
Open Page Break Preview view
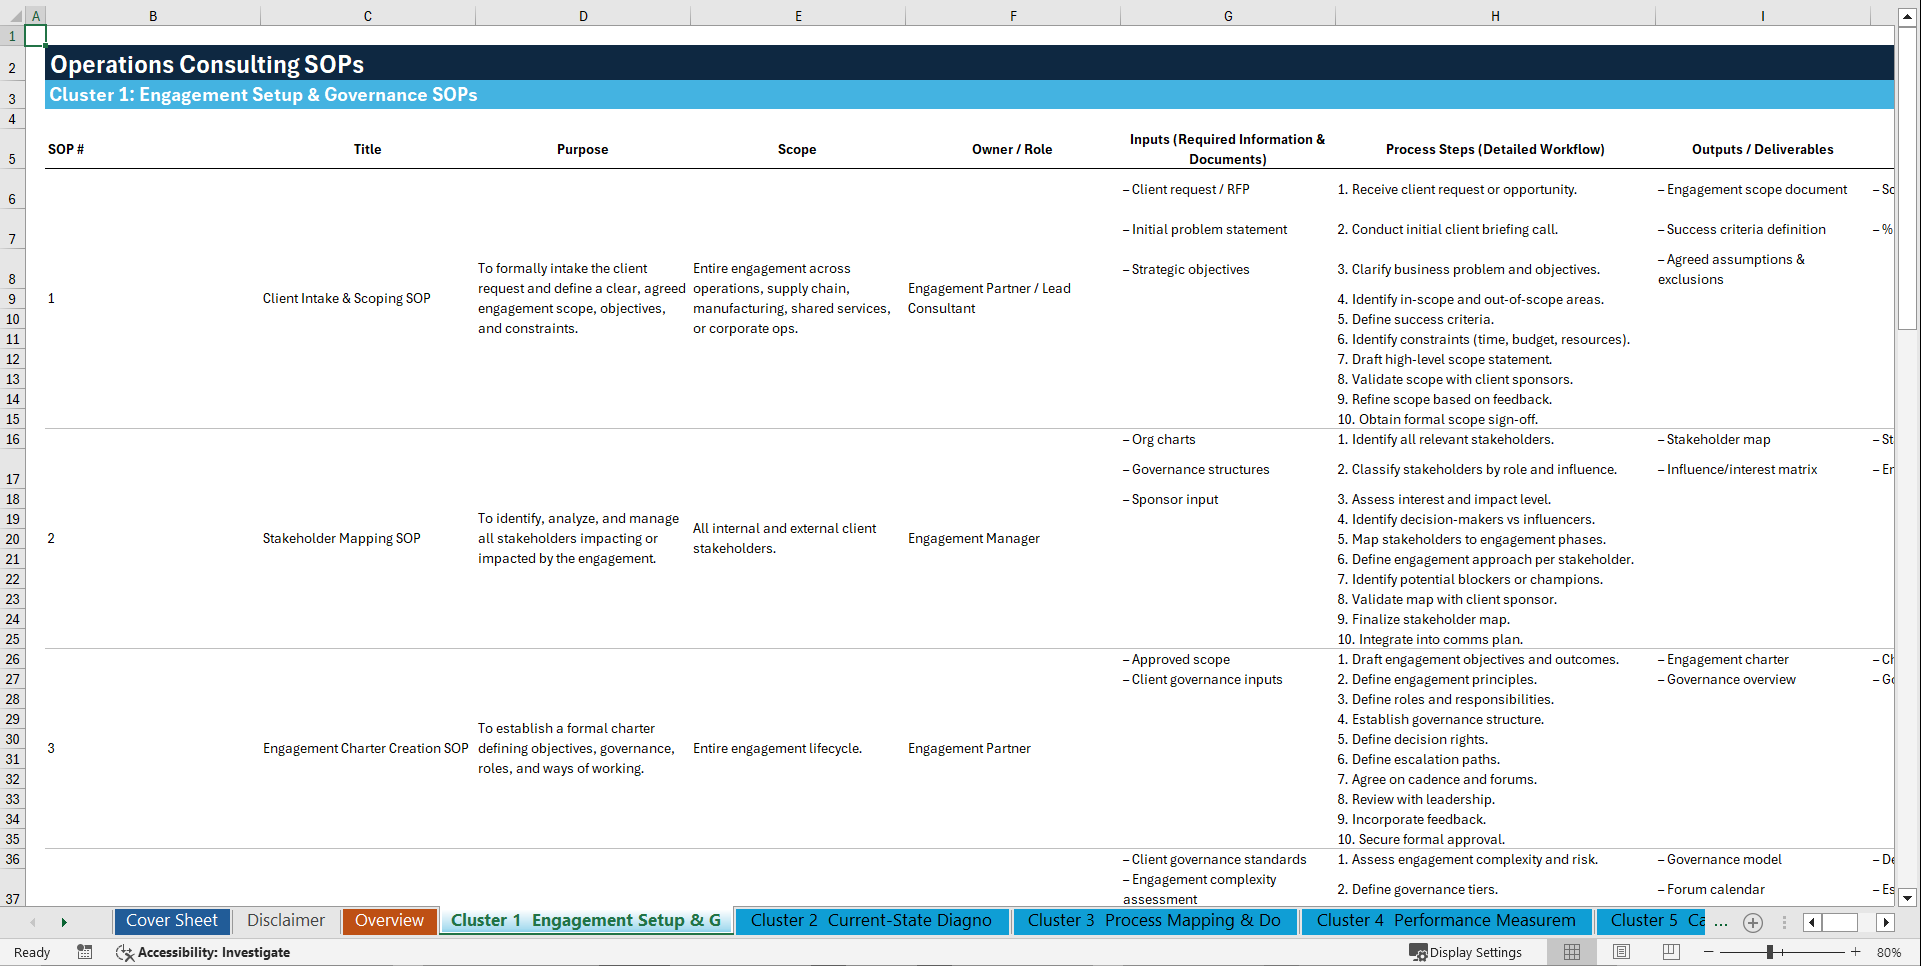[1671, 952]
